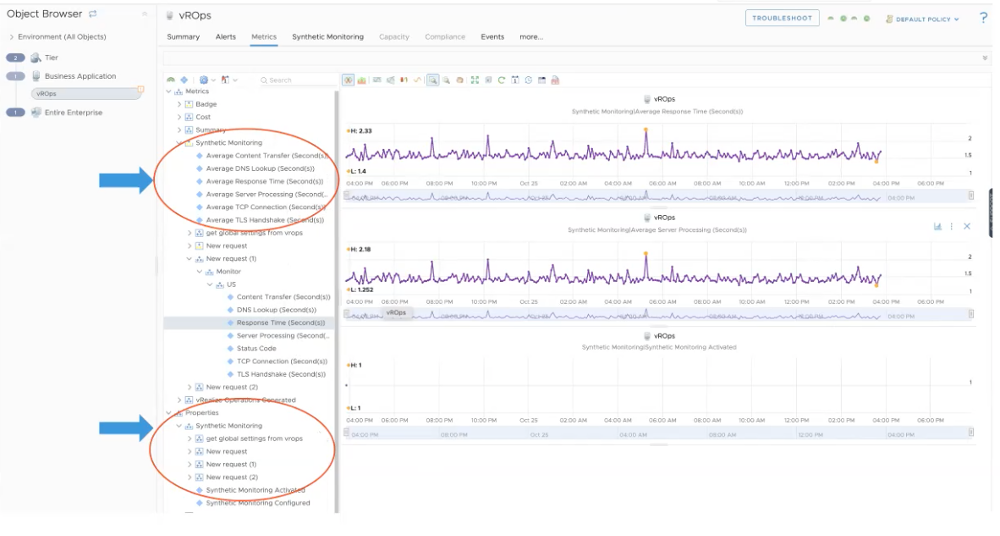Click the Tier count badge showing 2
This screenshot has width=1000, height=536.
[15, 57]
